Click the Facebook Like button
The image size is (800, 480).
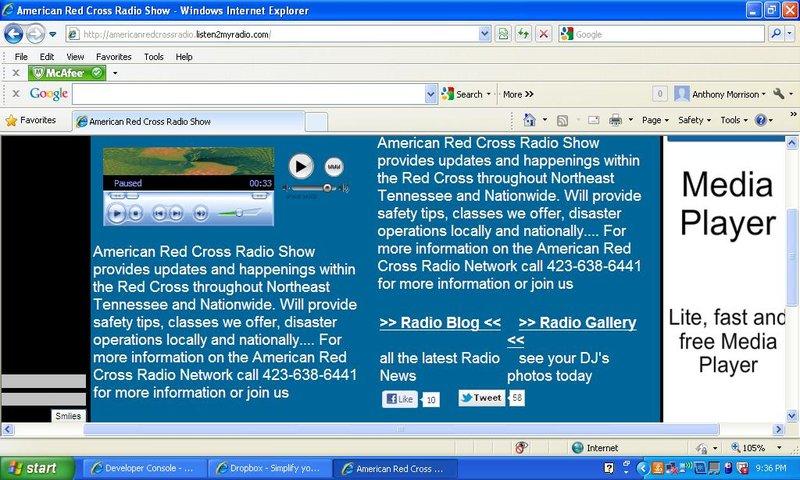click(x=400, y=399)
